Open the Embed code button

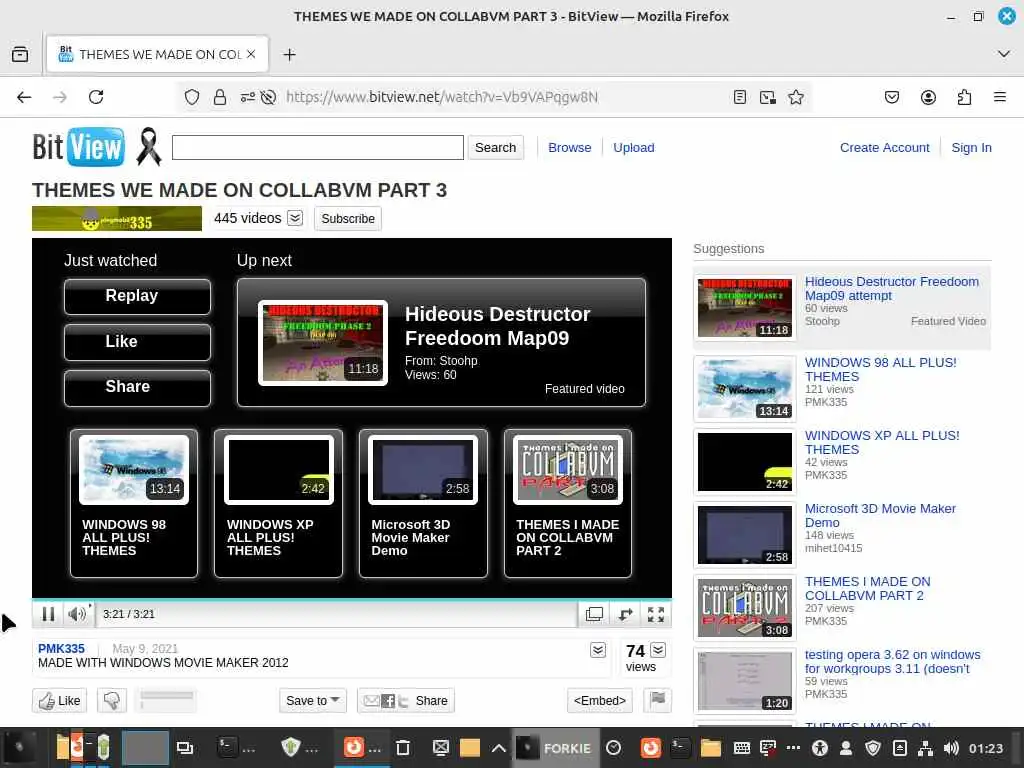point(600,701)
